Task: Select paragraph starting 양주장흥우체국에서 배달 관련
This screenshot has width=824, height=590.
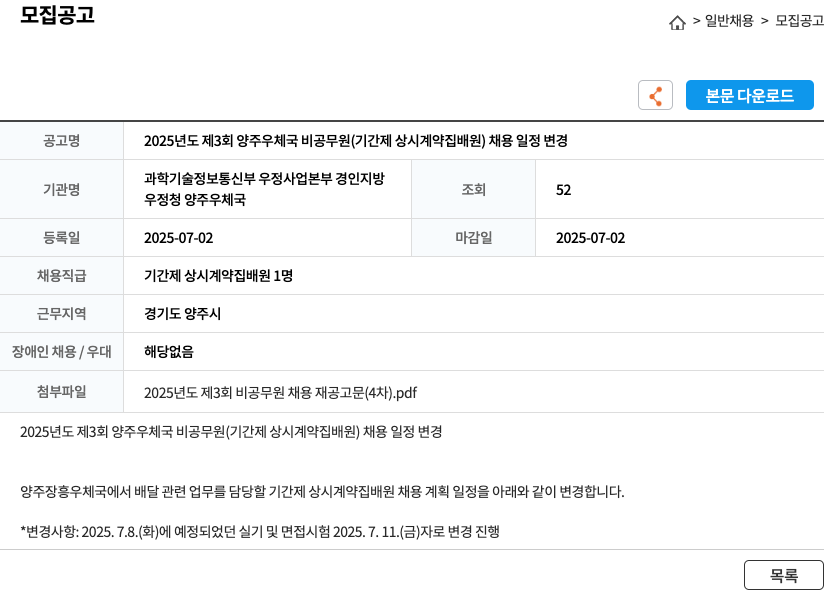Action: pyautogui.click(x=322, y=492)
